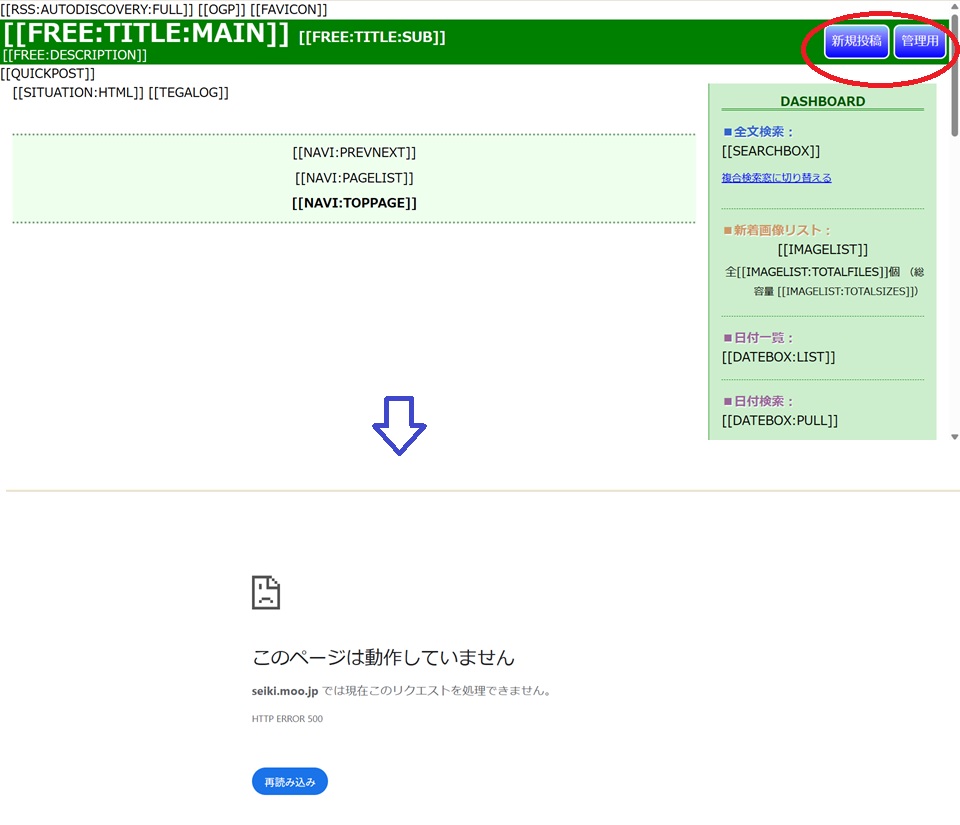This screenshot has height=825, width=960.
Task: Click the DASHBOARD sidebar heading
Action: coord(822,101)
